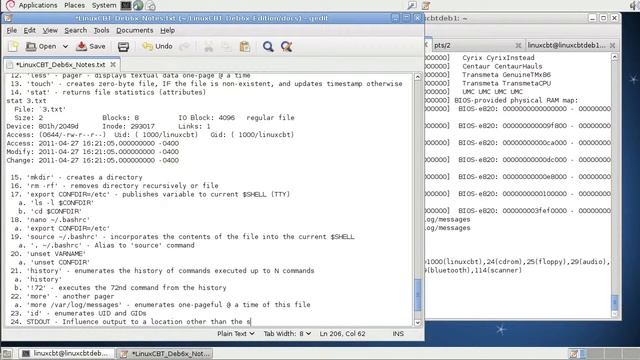Open the Tab Width dropdown

point(287,333)
